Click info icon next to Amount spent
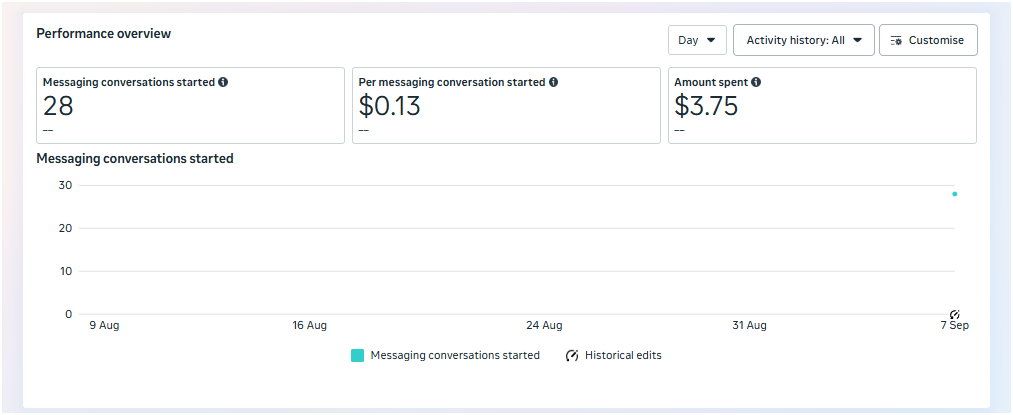1013x415 pixels. [x=756, y=82]
